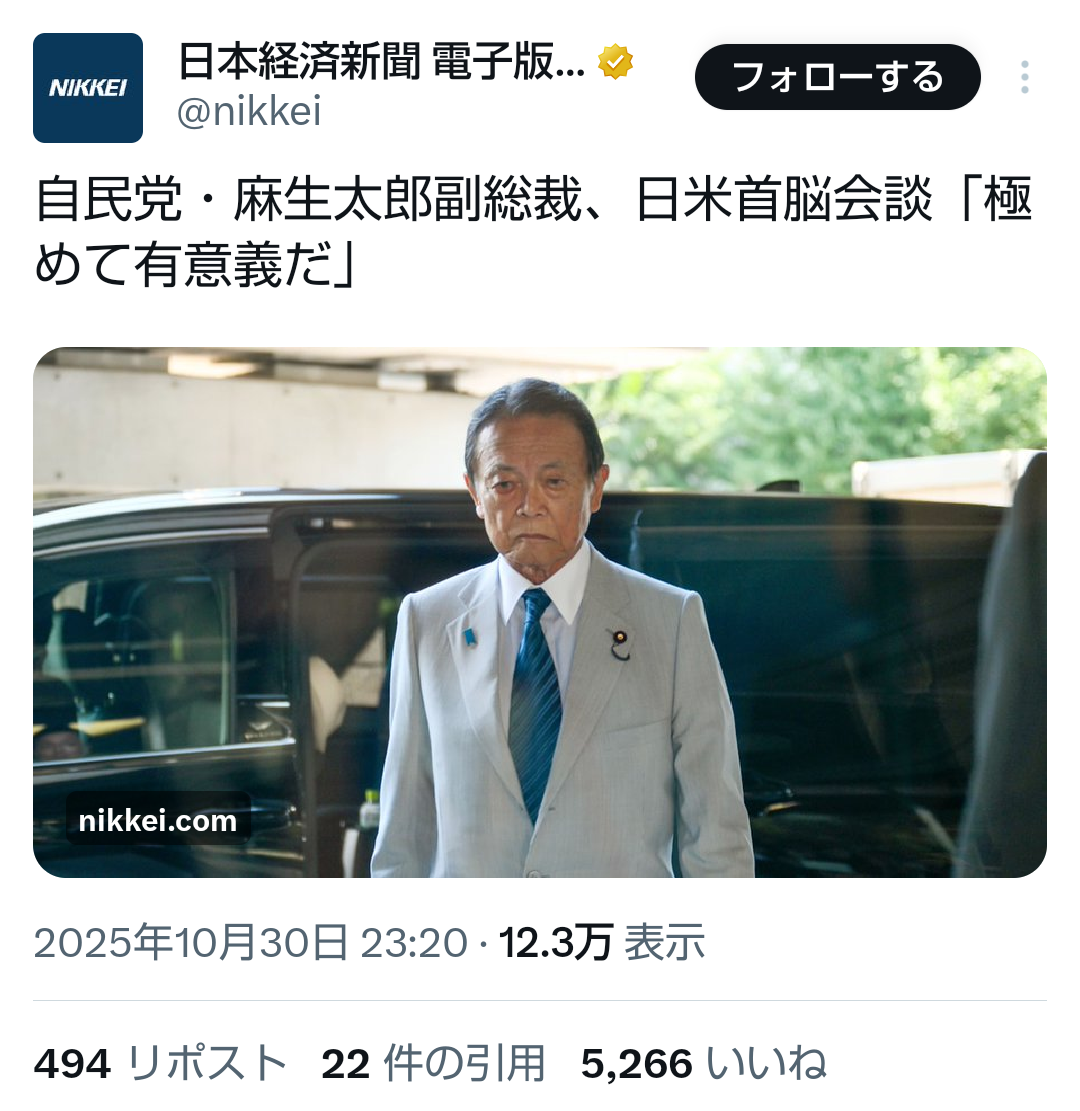View the 12.3万 表示 view count
This screenshot has width=1080, height=1111.
[602, 943]
